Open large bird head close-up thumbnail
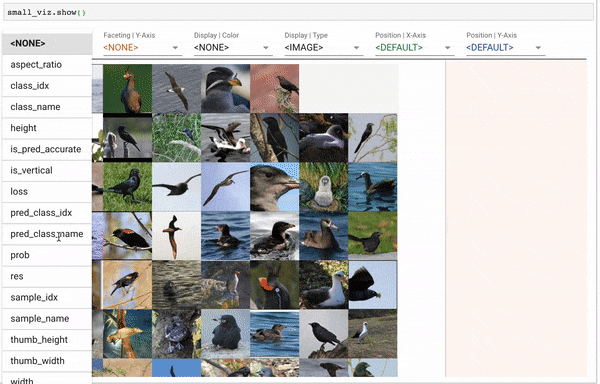The width and height of the screenshot is (600, 384). point(274,187)
